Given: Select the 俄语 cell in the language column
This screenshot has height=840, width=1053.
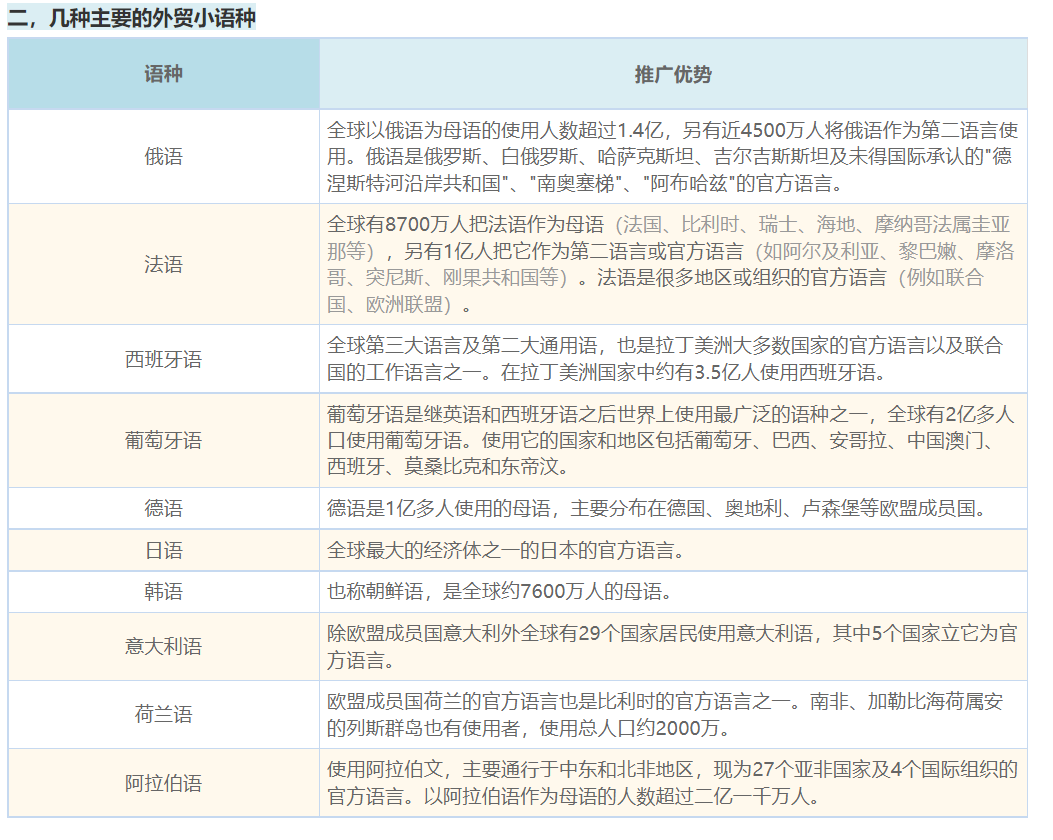Looking at the screenshot, I should point(163,157).
